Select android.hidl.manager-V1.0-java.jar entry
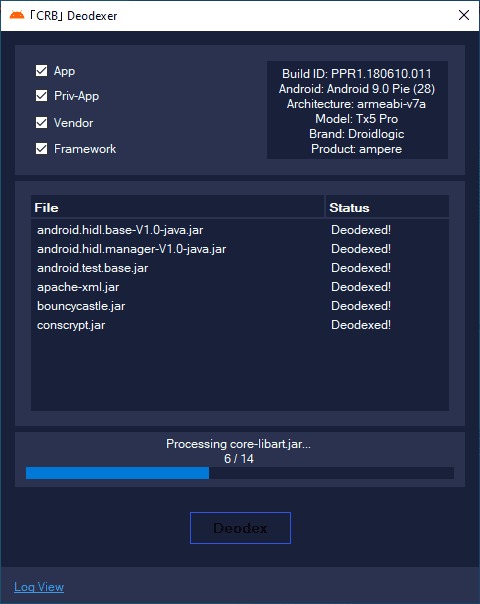 [240, 249]
